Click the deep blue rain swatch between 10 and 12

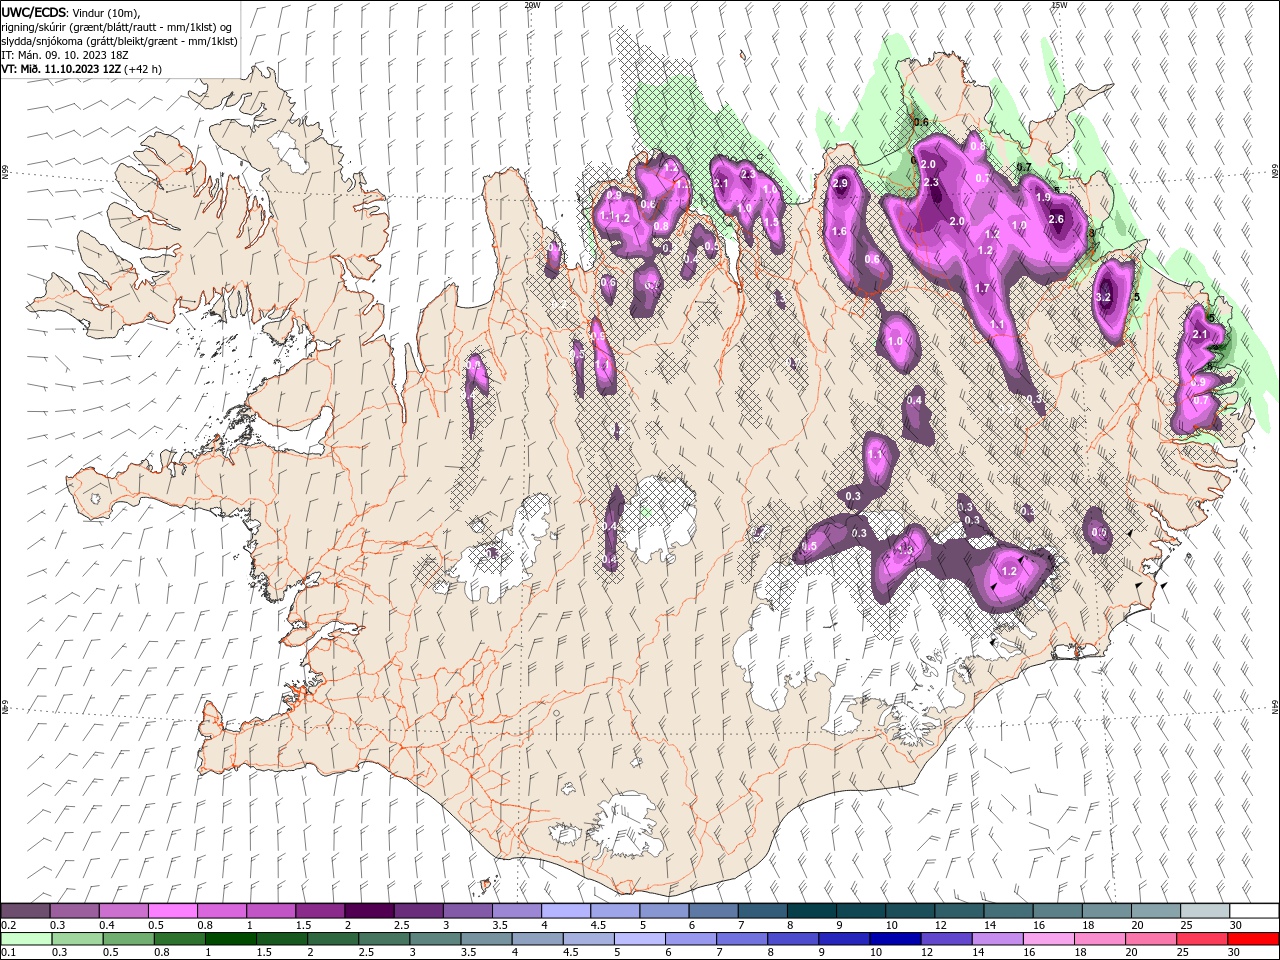895,939
